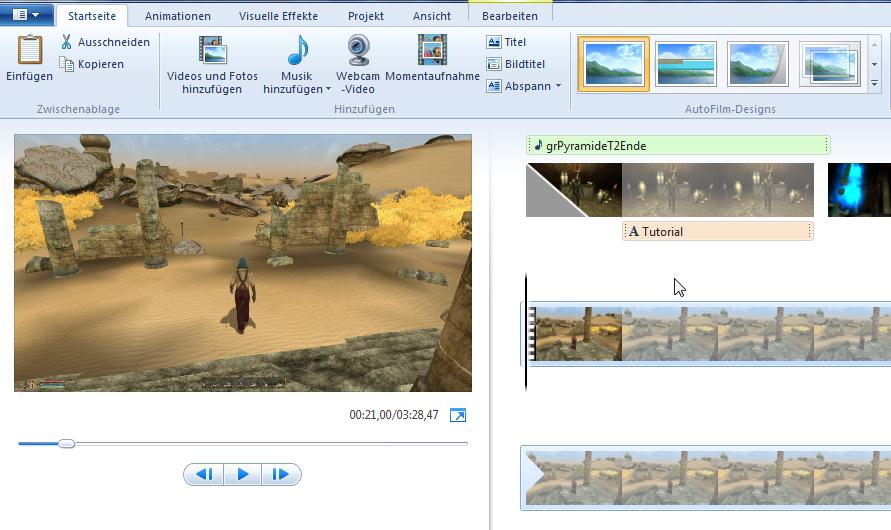
Task: Add a Bildtitel caption
Action: pos(516,64)
